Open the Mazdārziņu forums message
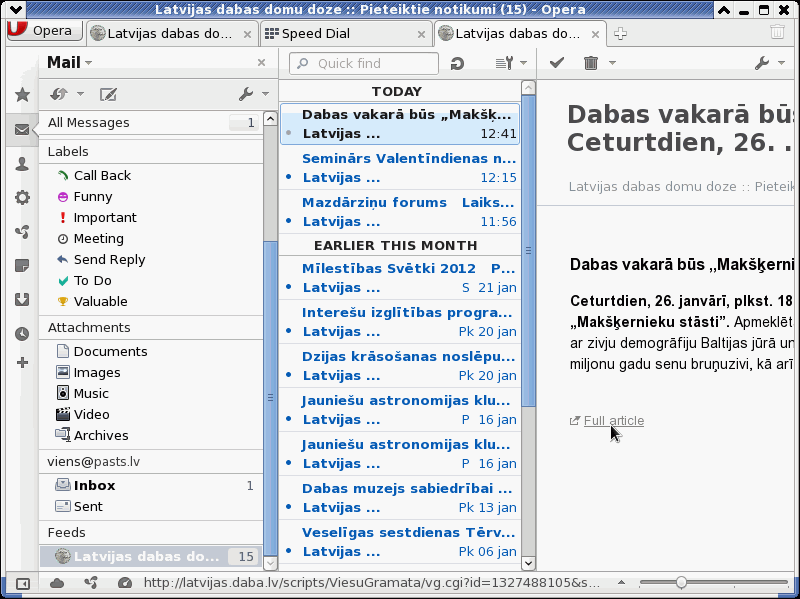This screenshot has width=800, height=599. pyautogui.click(x=400, y=212)
